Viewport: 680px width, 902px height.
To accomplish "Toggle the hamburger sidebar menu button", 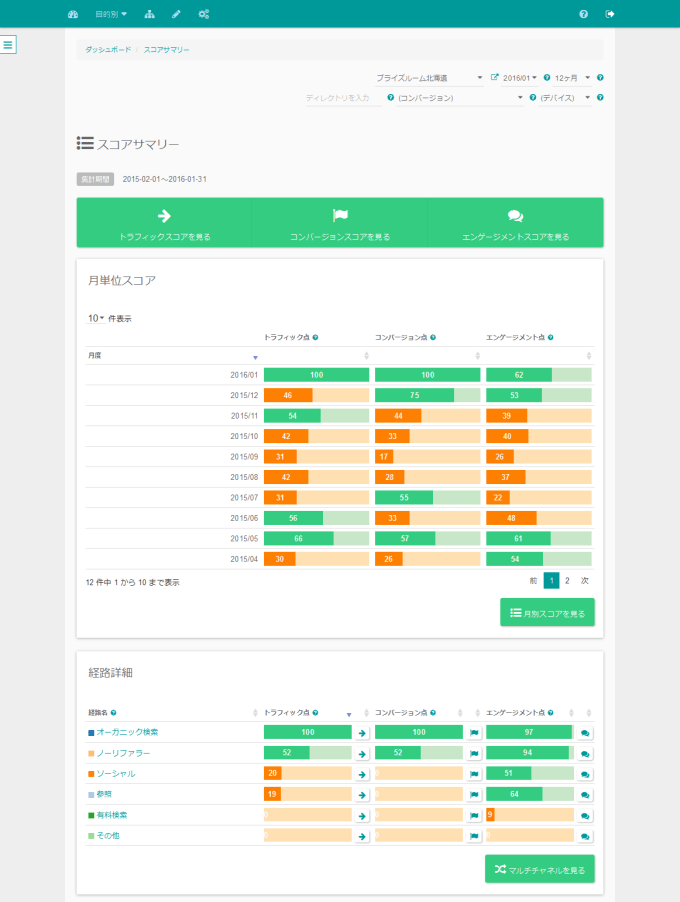I will click(x=8, y=45).
